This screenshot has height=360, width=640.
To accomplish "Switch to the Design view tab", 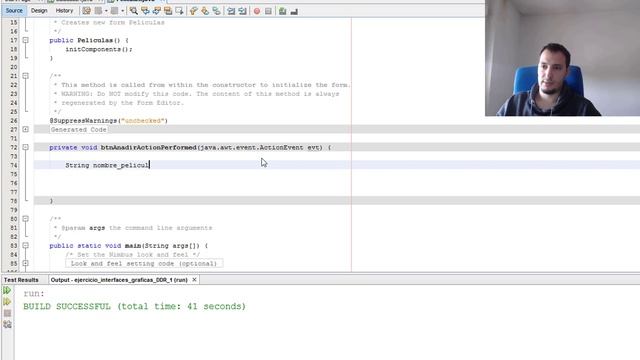I will [x=39, y=11].
